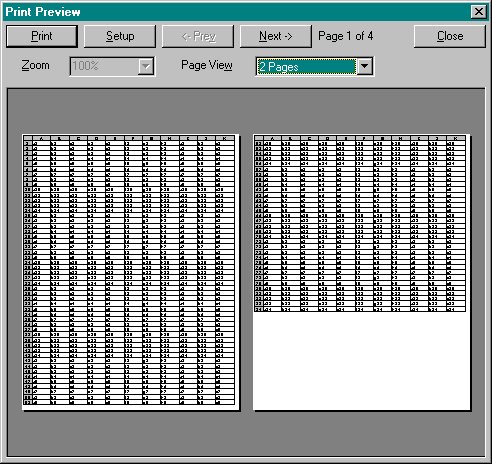Click column A header on left preview page
492x464 pixels.
[x=42, y=138]
